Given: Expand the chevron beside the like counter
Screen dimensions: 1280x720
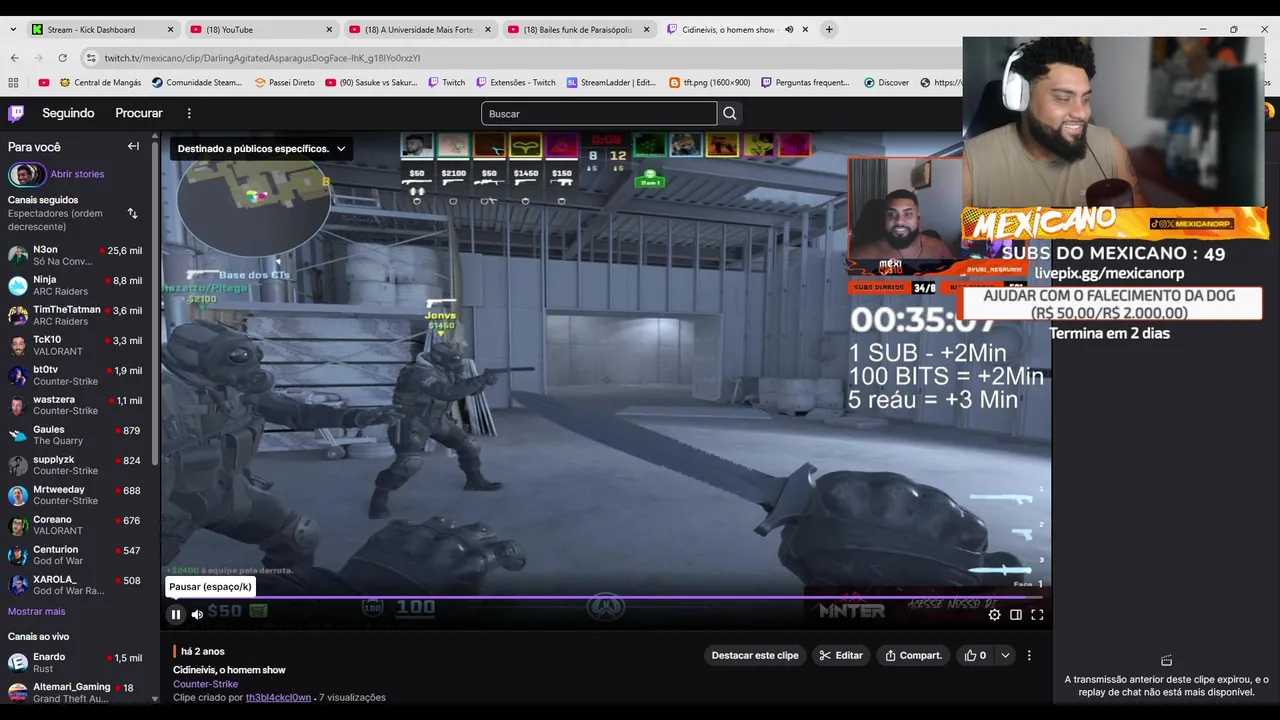Looking at the screenshot, I should pyautogui.click(x=1005, y=655).
